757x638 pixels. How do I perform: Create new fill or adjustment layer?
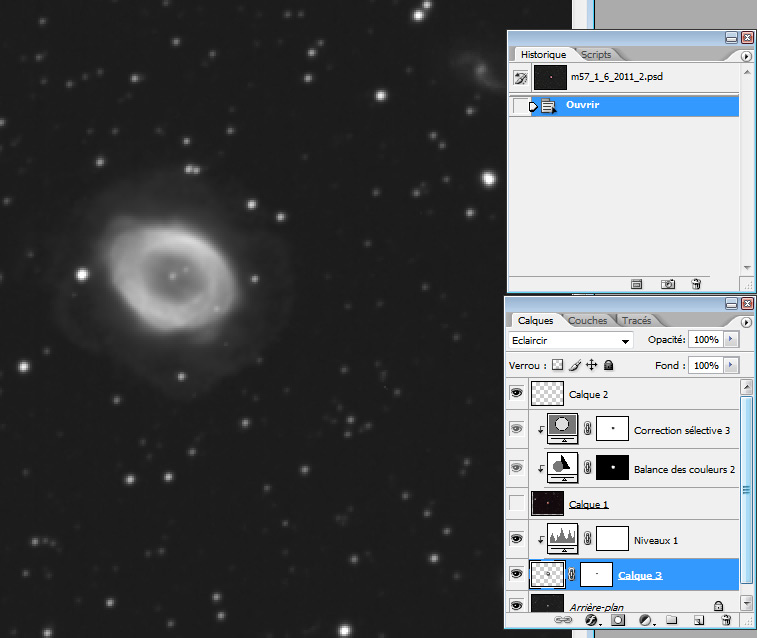tap(645, 620)
